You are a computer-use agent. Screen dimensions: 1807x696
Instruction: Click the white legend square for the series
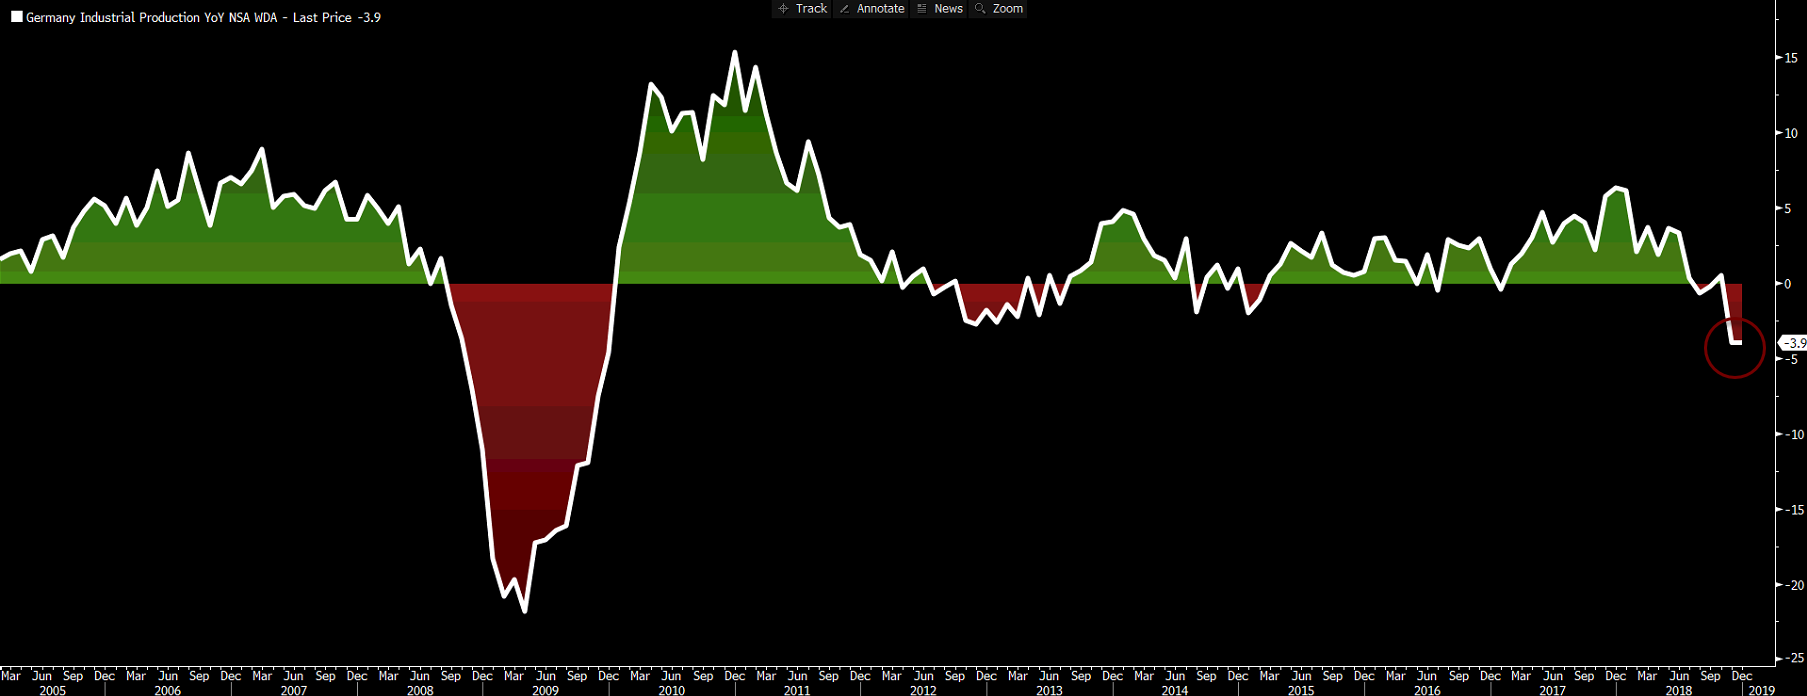point(17,17)
